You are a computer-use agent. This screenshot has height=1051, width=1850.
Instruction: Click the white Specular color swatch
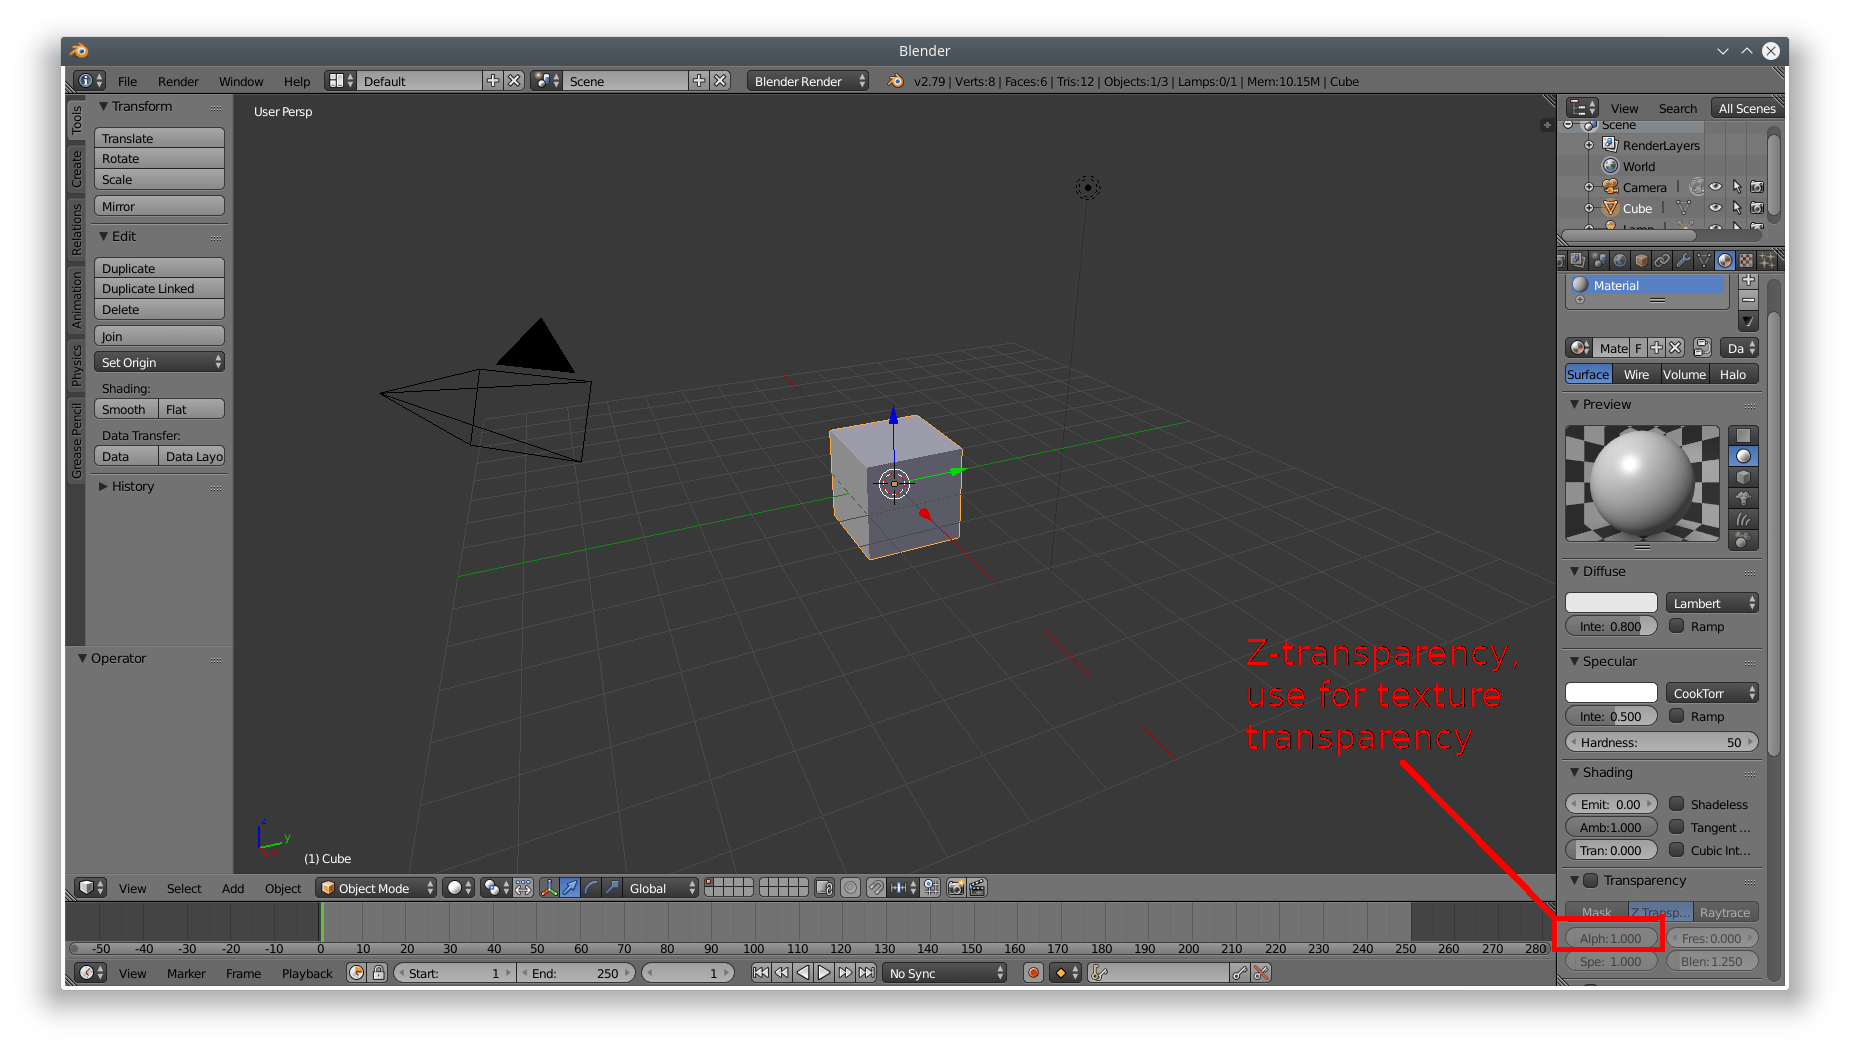click(1610, 692)
